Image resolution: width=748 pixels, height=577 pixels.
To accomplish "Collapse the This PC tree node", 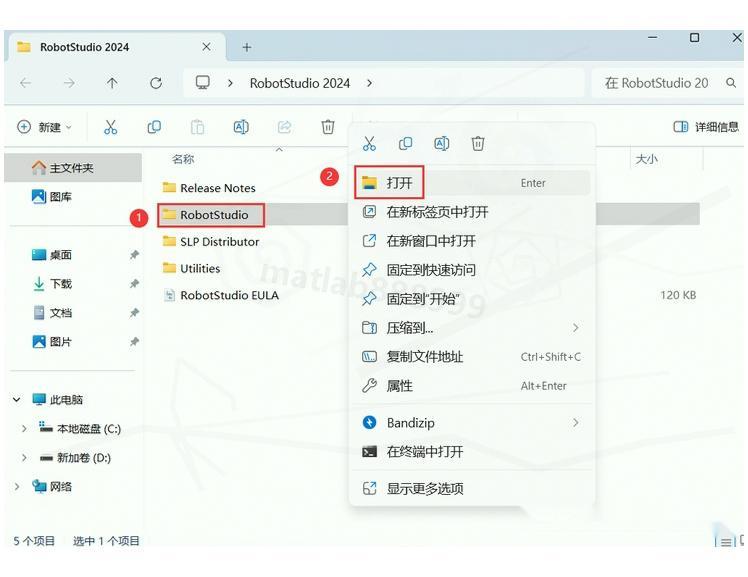I will [17, 400].
